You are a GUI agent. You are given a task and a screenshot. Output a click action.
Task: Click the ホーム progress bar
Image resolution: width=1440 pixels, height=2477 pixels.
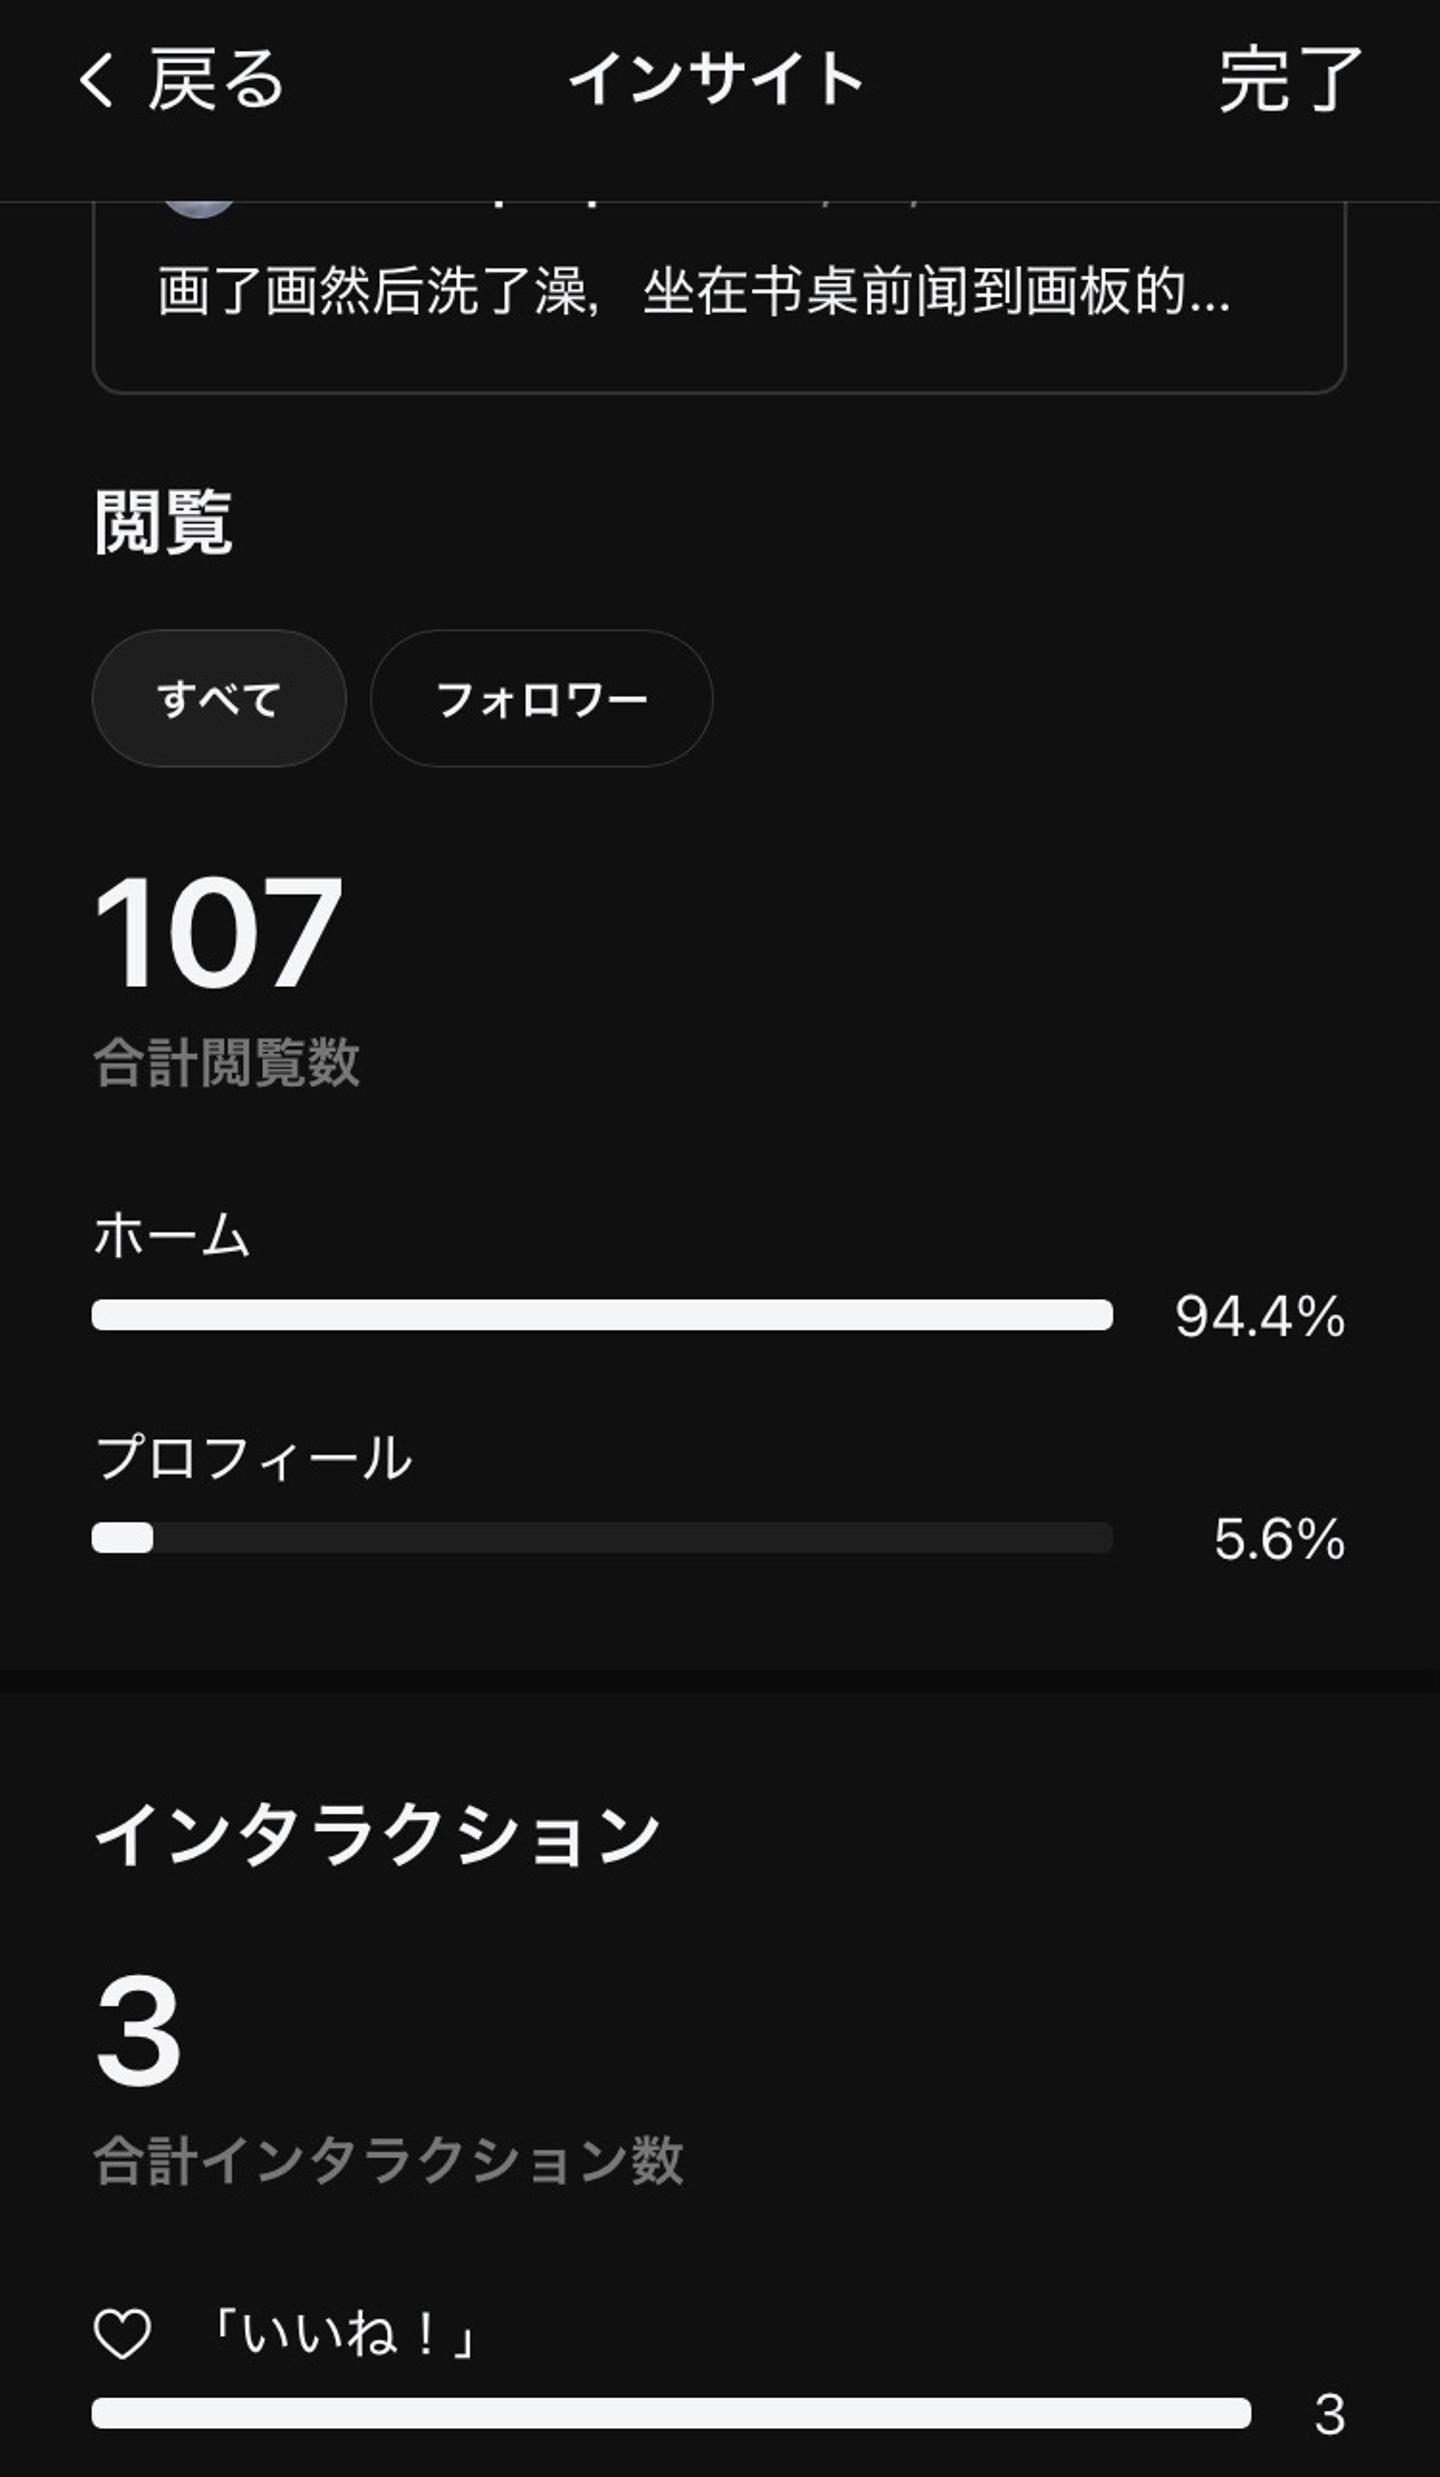tap(602, 1314)
